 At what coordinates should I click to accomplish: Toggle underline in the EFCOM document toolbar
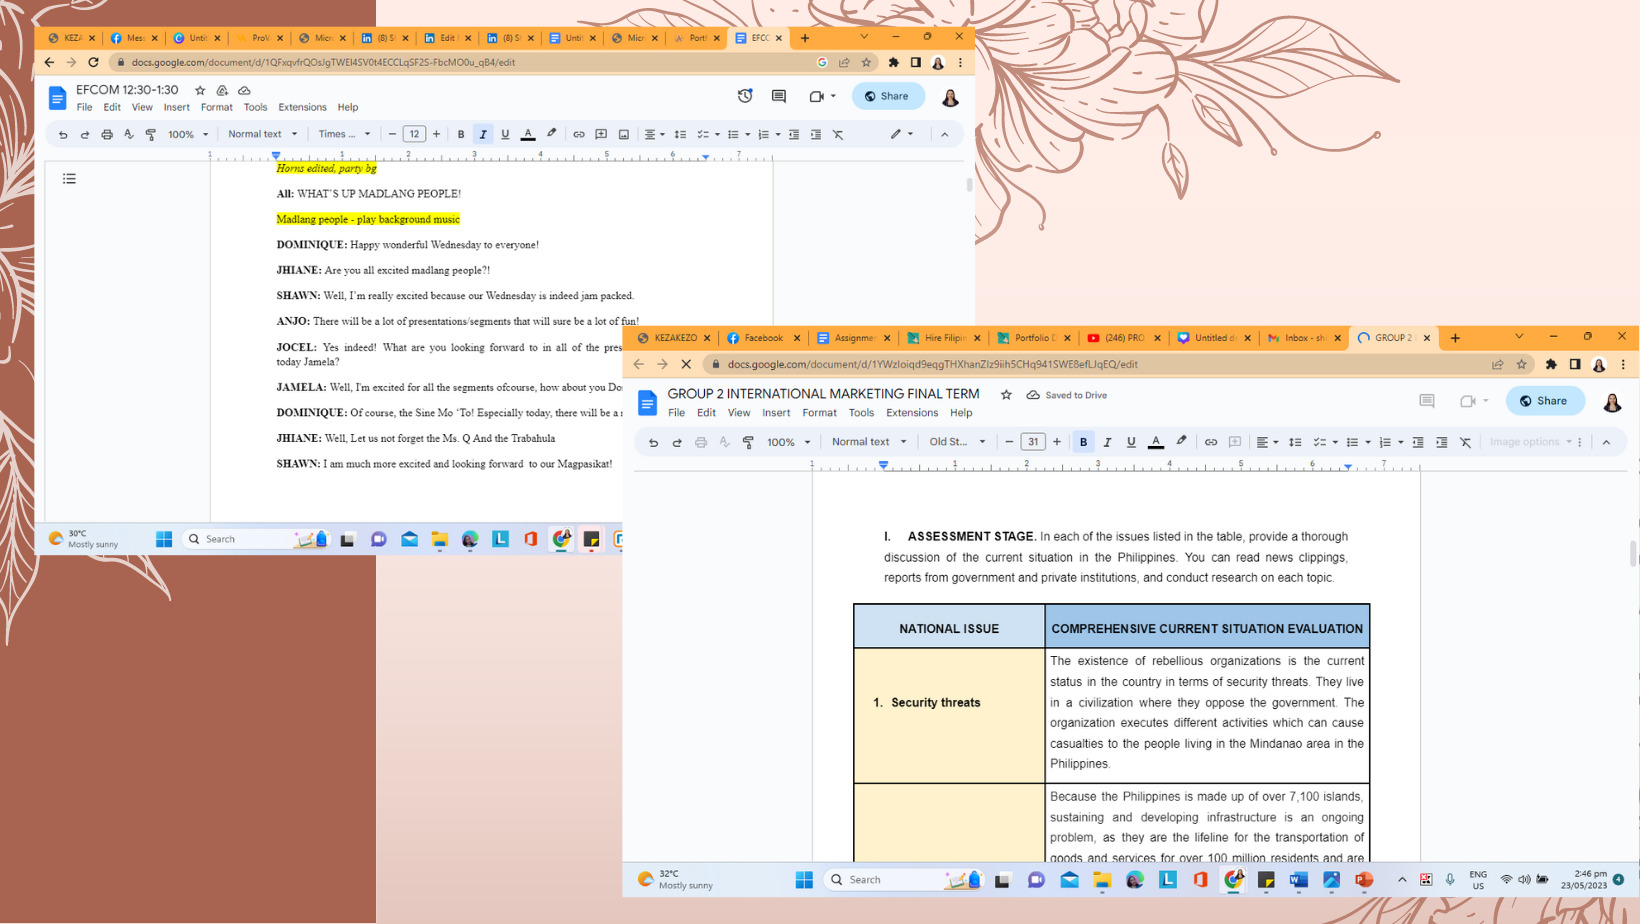[505, 134]
